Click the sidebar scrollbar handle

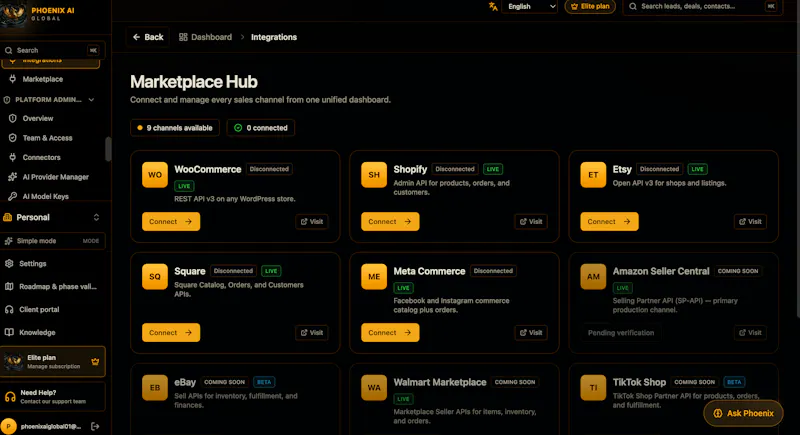pos(108,149)
